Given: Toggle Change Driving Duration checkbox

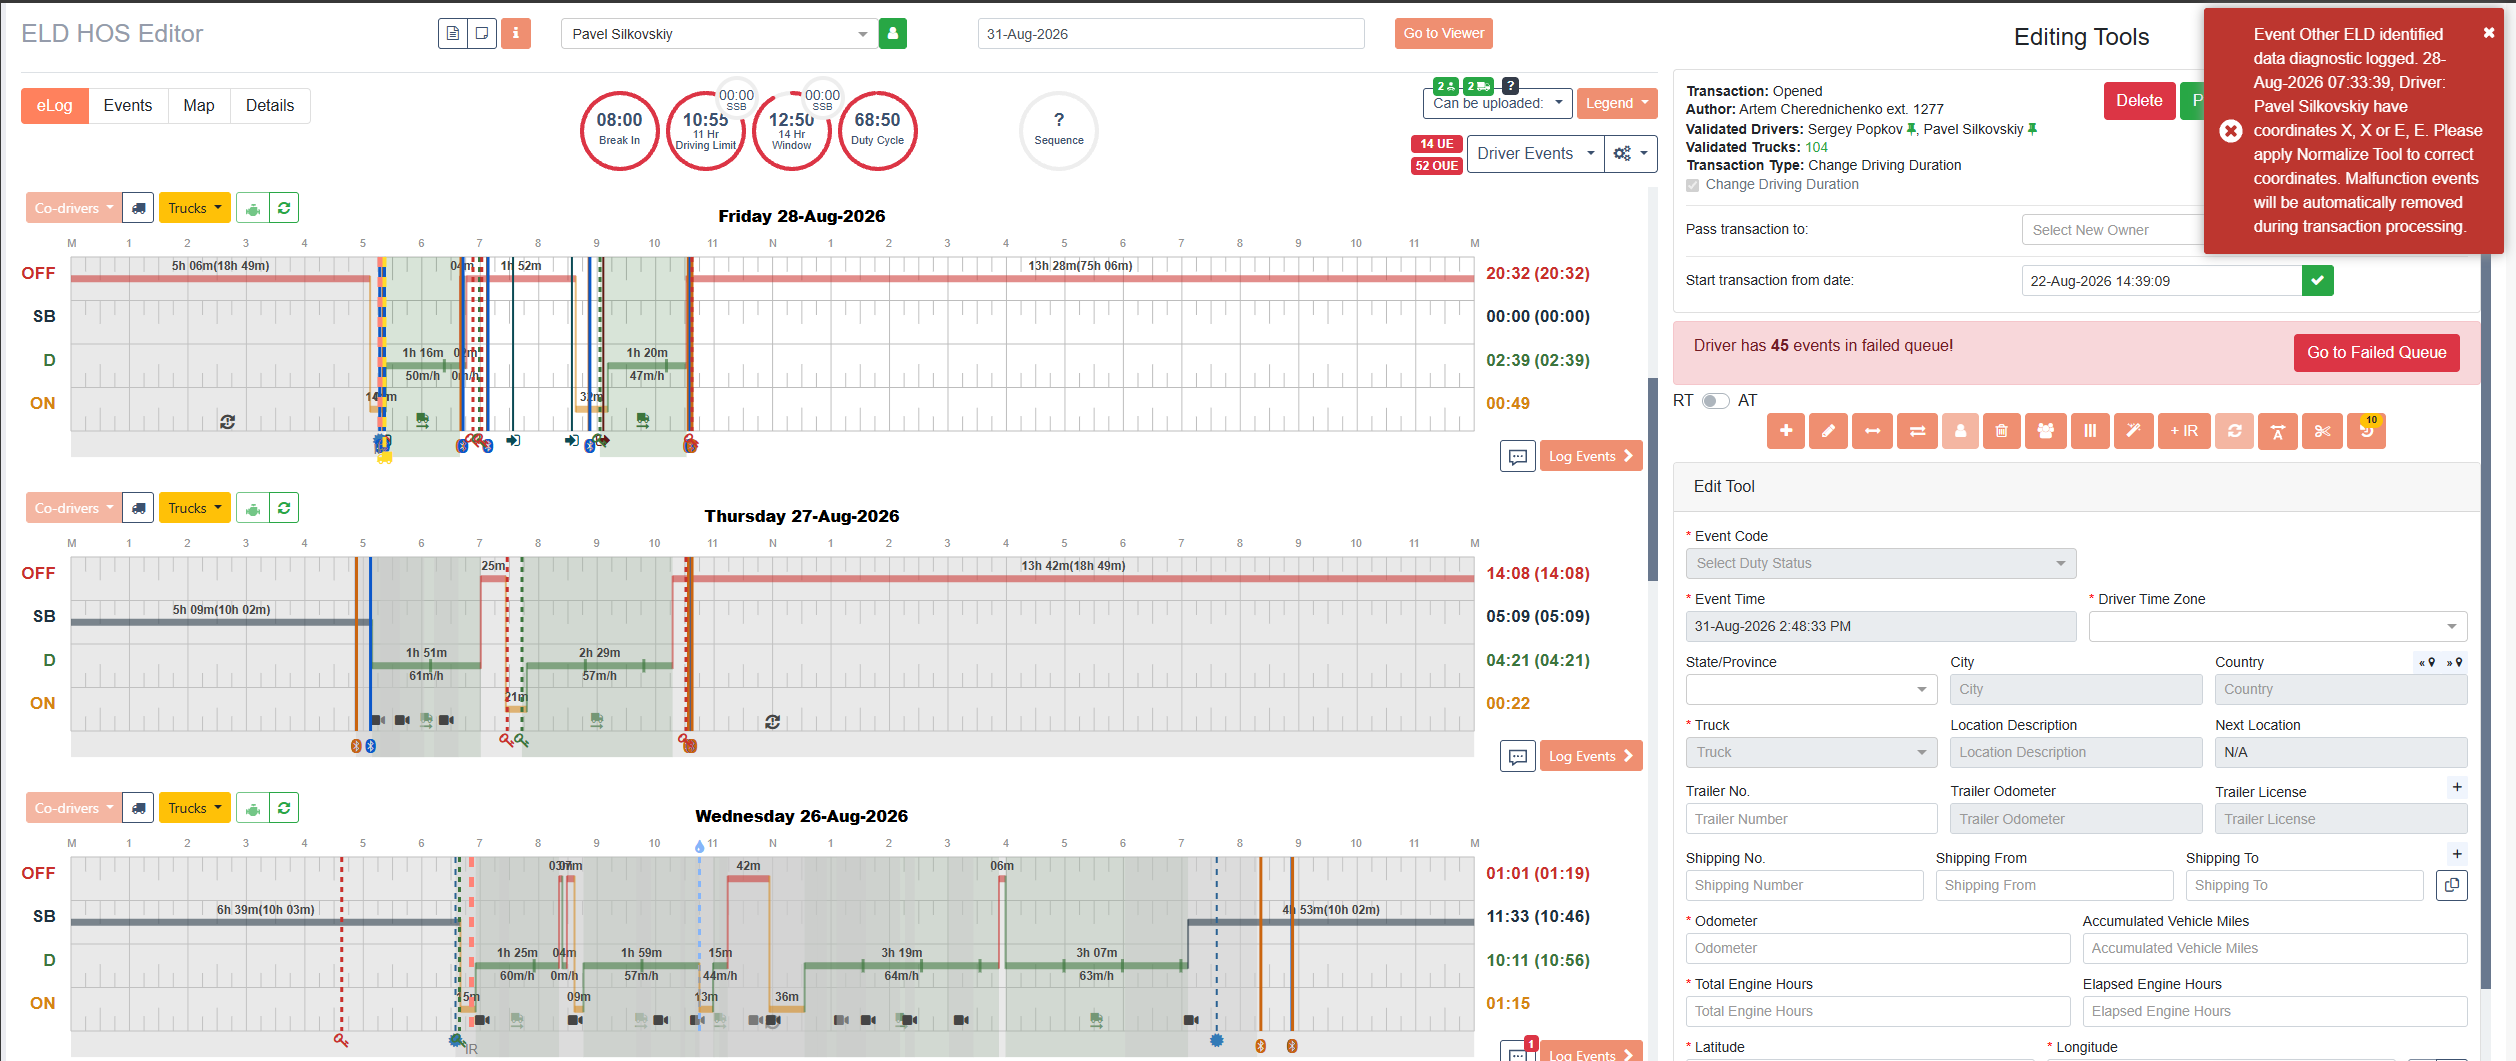Looking at the screenshot, I should tap(1692, 185).
